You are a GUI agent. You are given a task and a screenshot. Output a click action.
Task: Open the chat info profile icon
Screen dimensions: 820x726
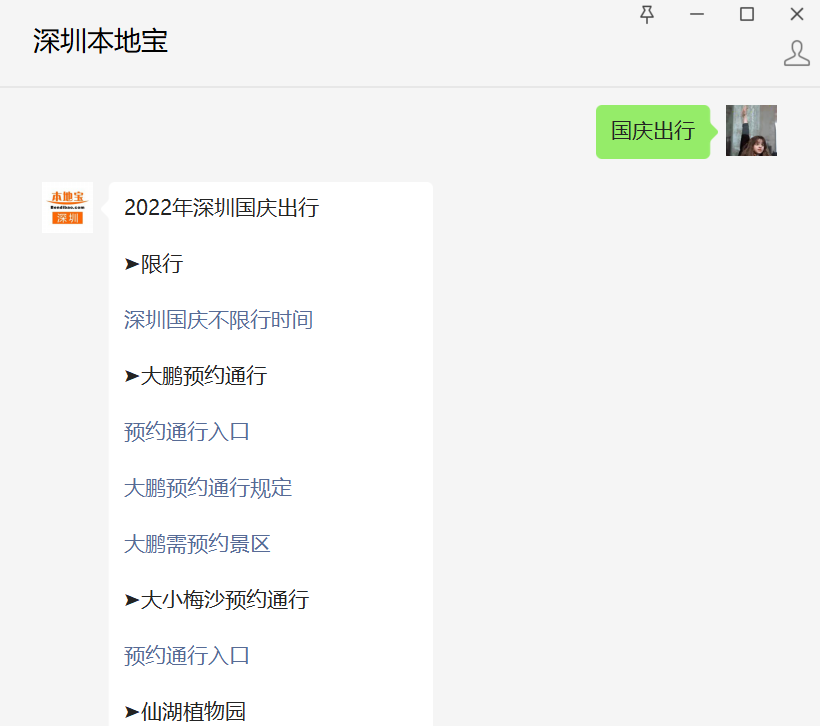[796, 53]
